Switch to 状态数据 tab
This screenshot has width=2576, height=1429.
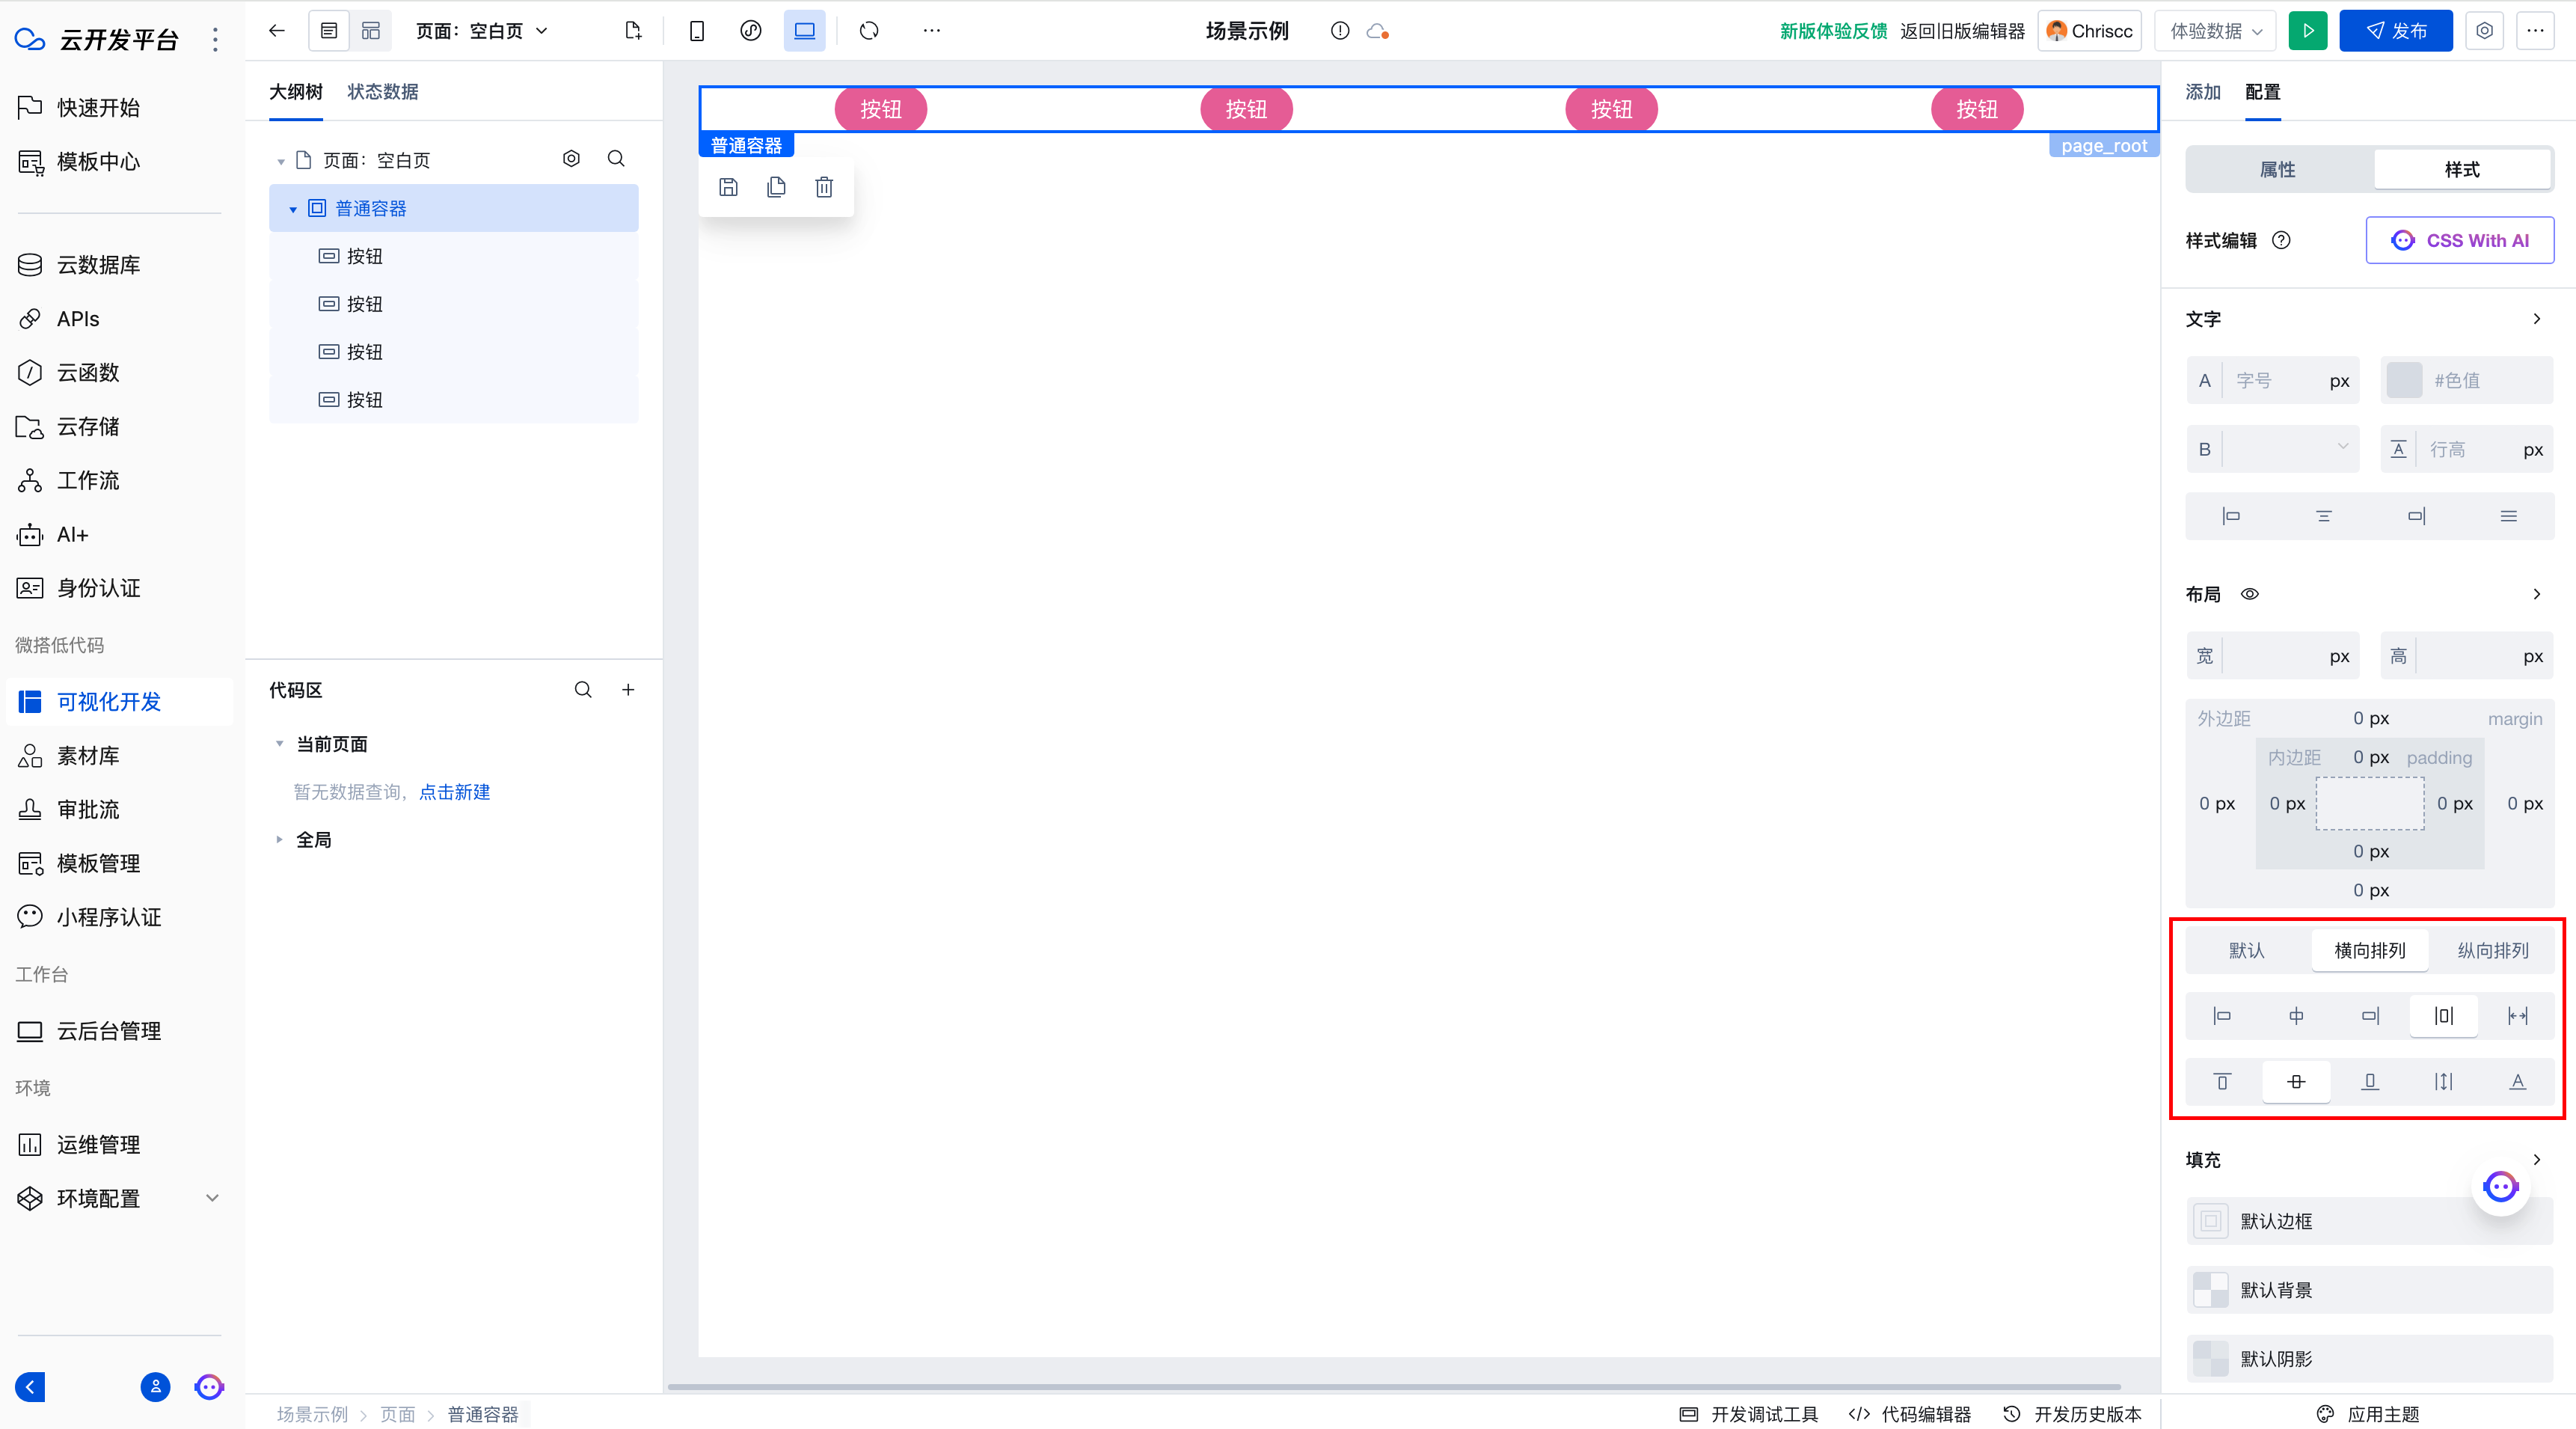tap(383, 92)
